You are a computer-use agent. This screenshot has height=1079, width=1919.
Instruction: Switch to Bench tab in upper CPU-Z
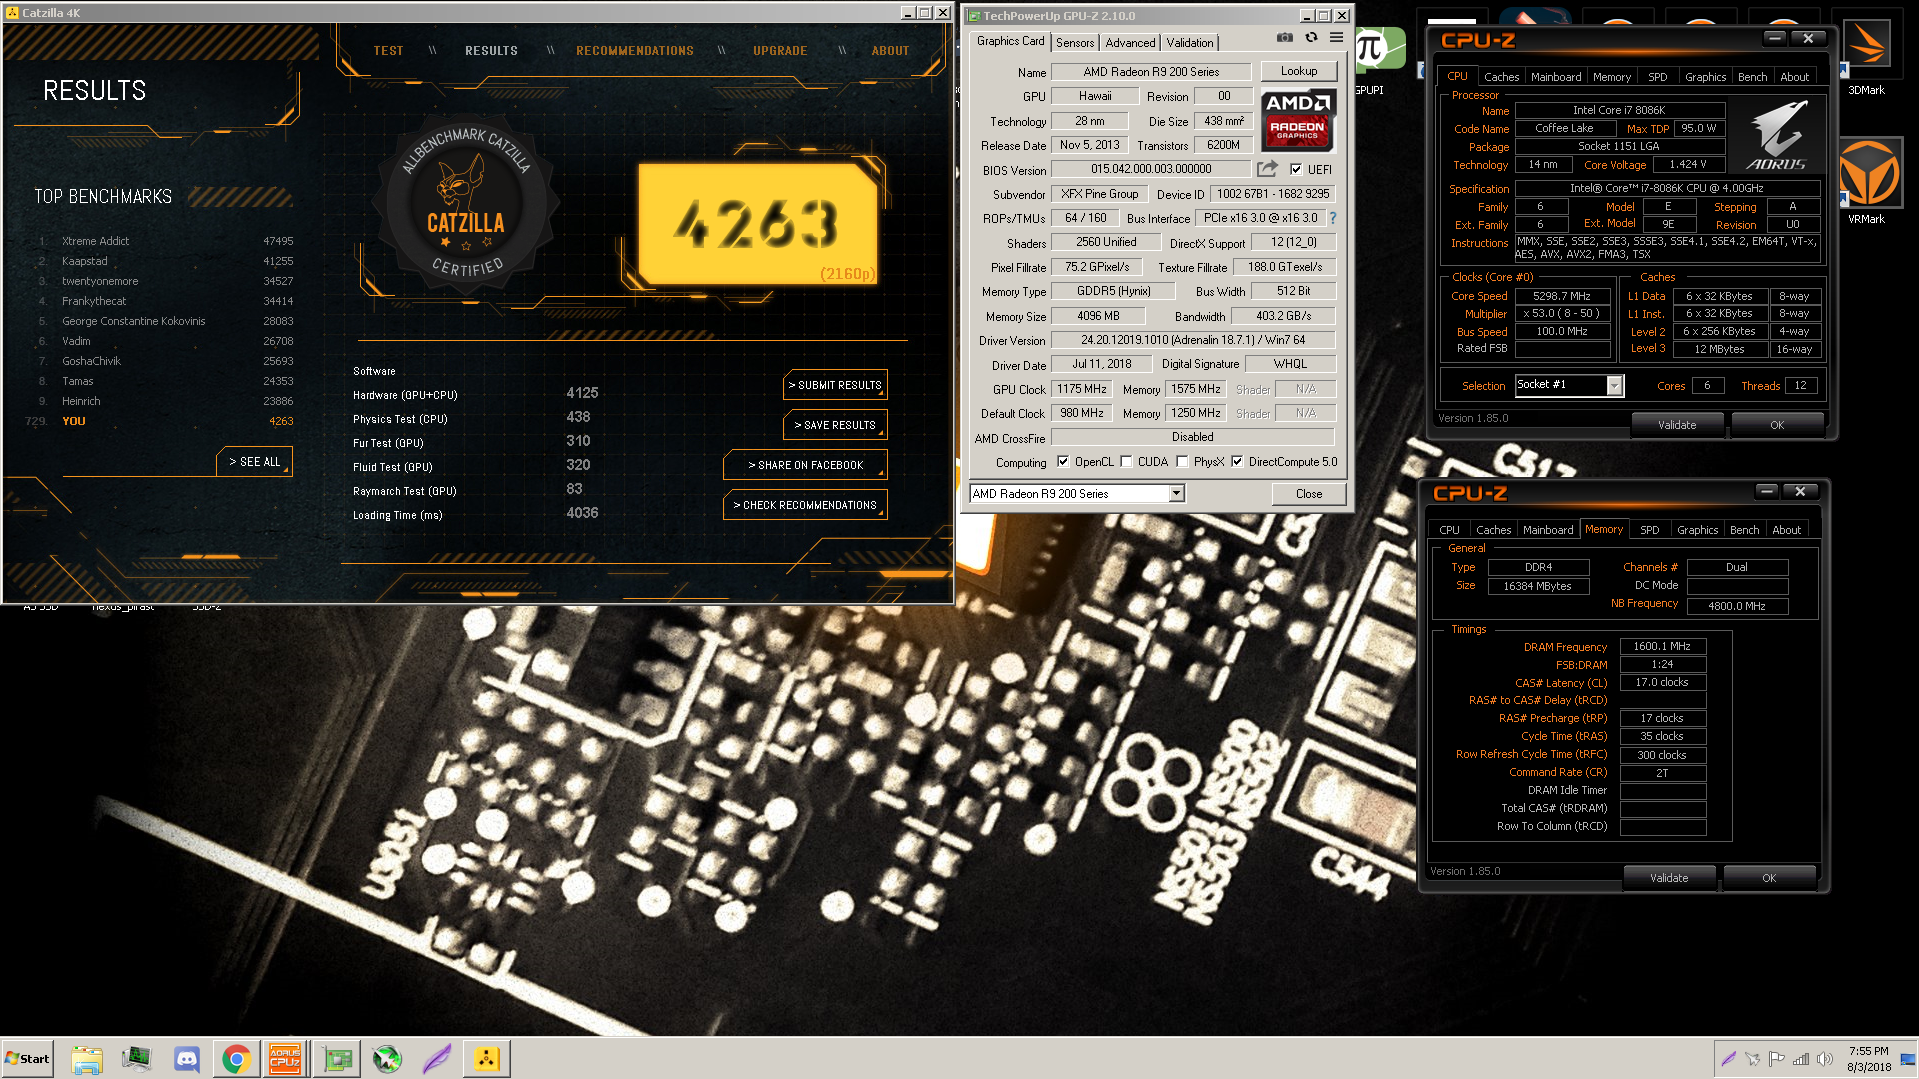1752,77
